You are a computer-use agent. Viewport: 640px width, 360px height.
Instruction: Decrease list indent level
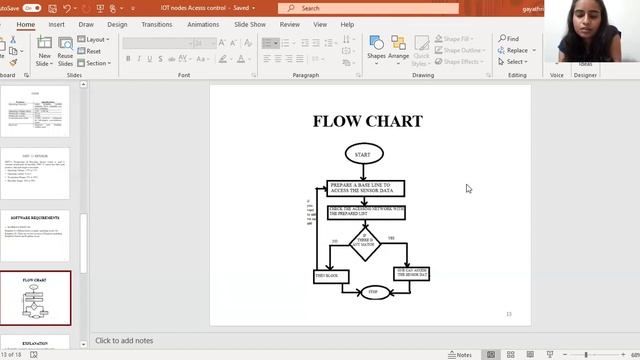(305, 43)
